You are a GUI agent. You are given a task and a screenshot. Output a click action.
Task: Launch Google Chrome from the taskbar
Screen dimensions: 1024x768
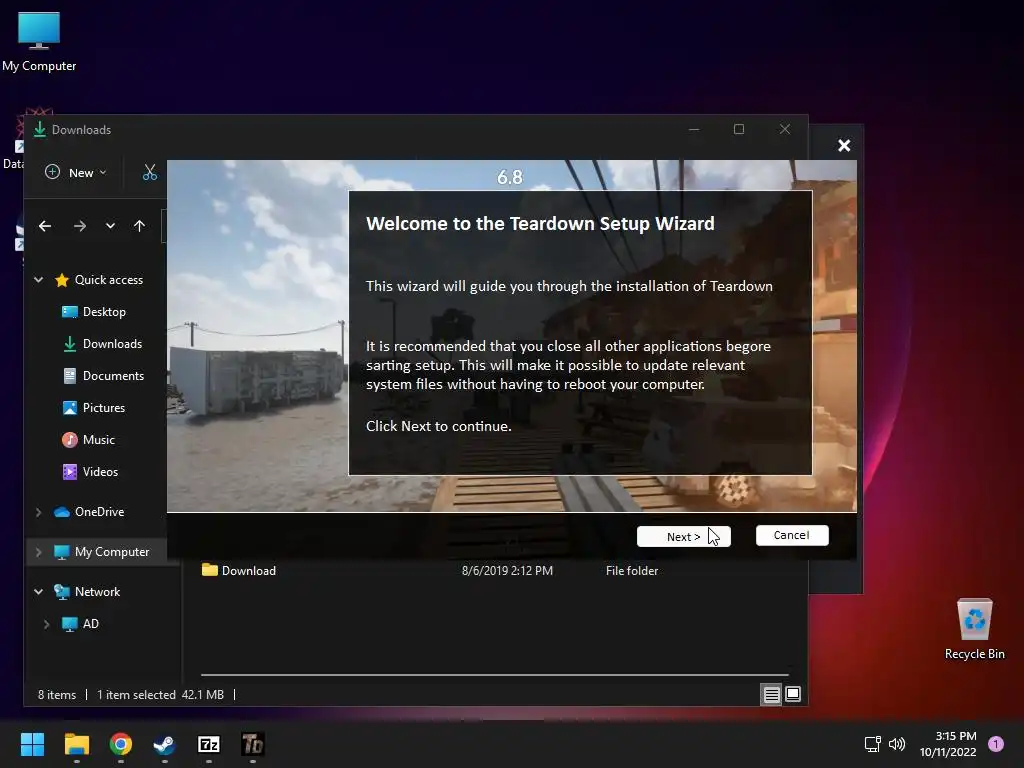coord(121,744)
